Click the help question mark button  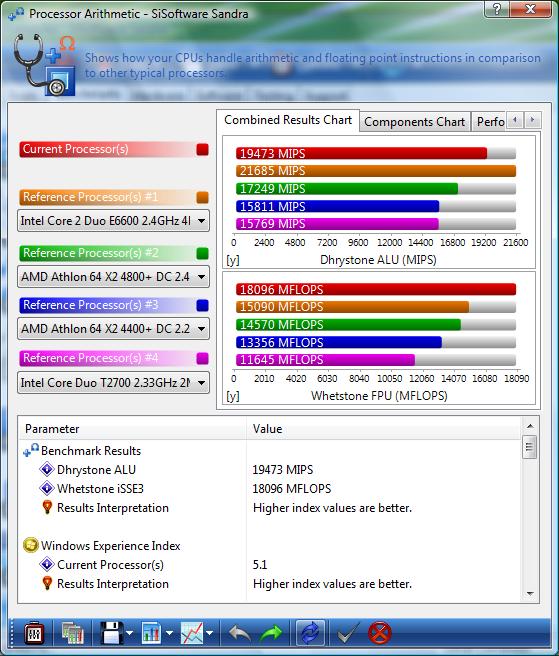tap(497, 9)
